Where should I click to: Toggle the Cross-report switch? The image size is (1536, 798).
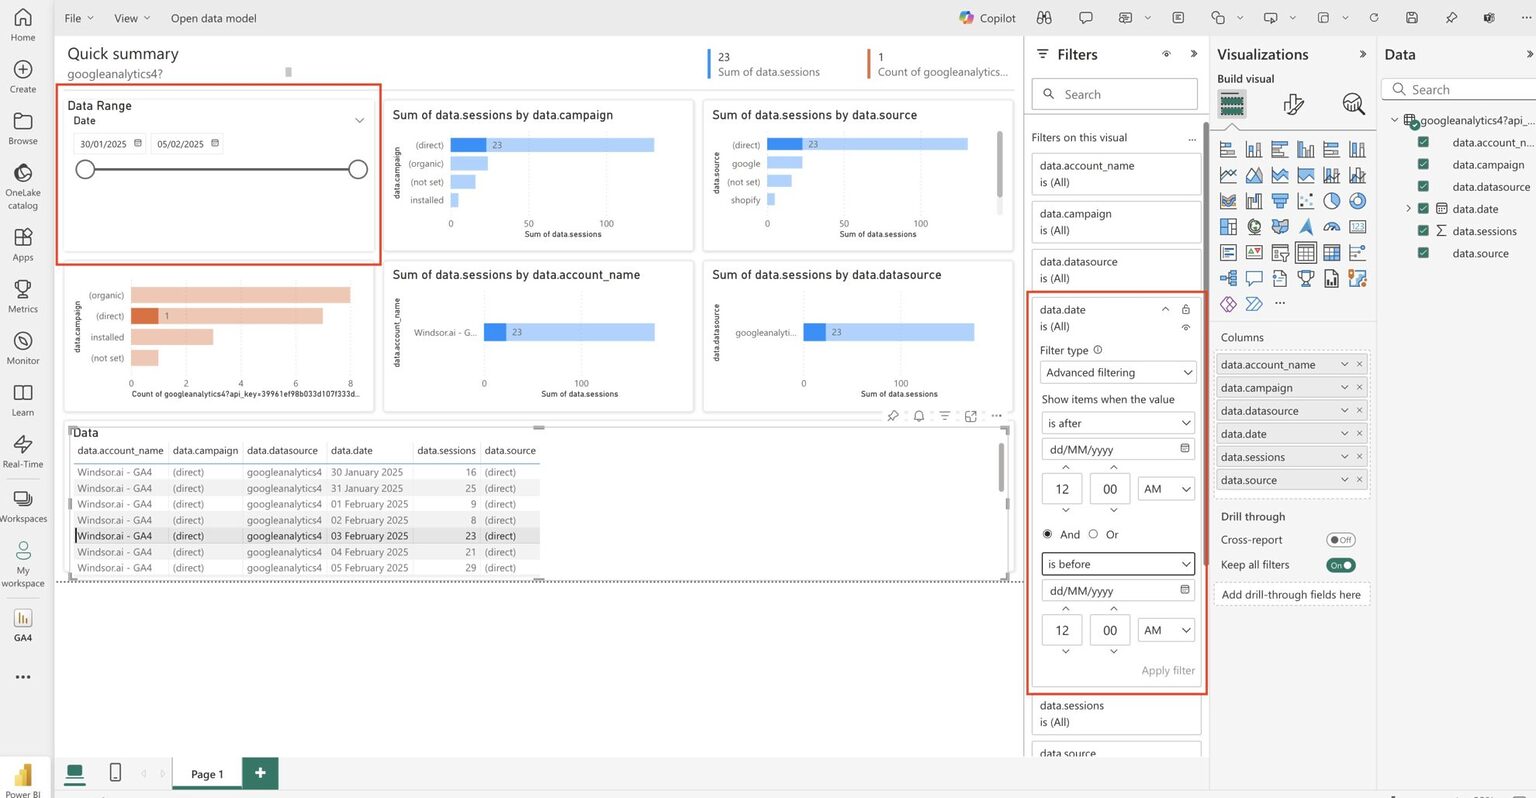[1340, 540]
